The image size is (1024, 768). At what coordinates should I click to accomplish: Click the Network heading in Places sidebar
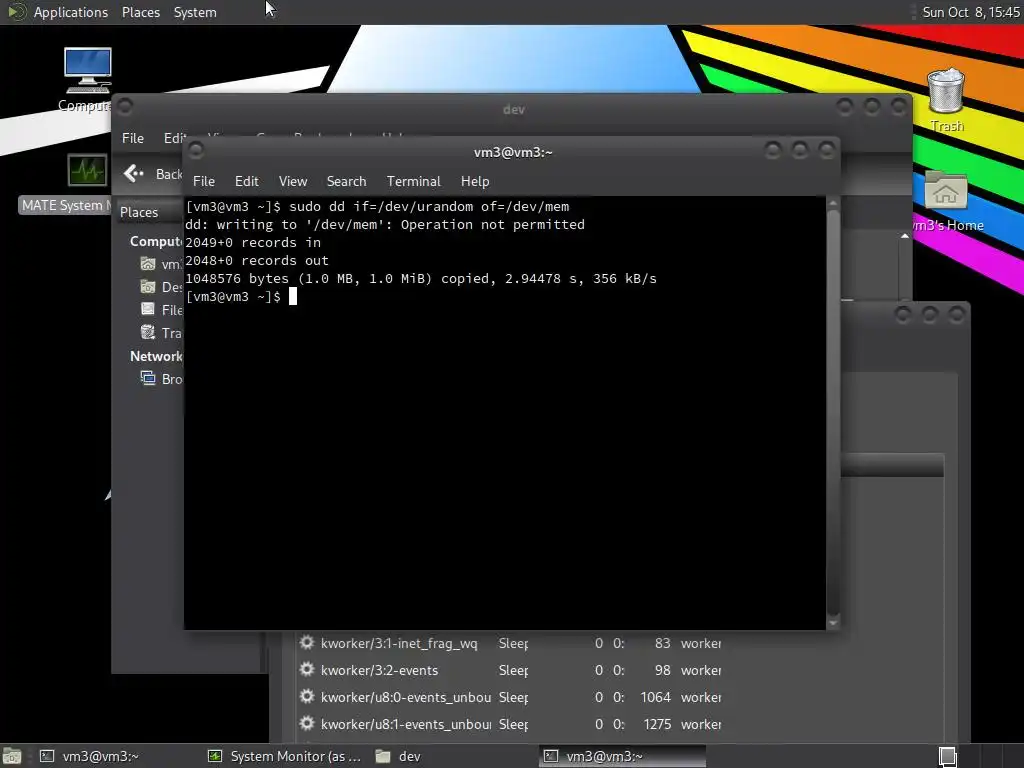click(156, 356)
